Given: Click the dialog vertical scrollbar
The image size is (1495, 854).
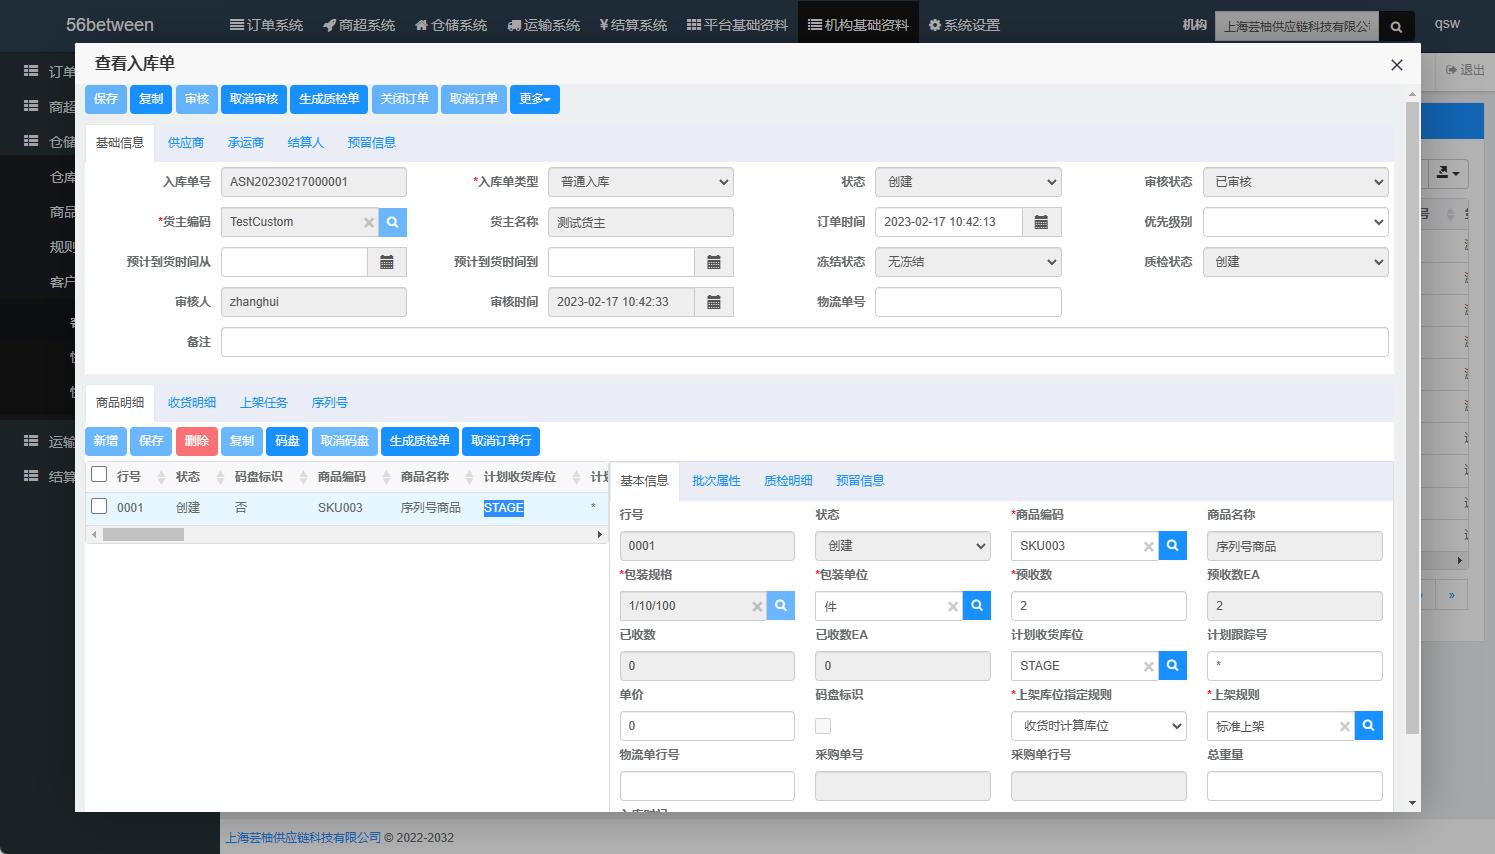Looking at the screenshot, I should [1412, 417].
